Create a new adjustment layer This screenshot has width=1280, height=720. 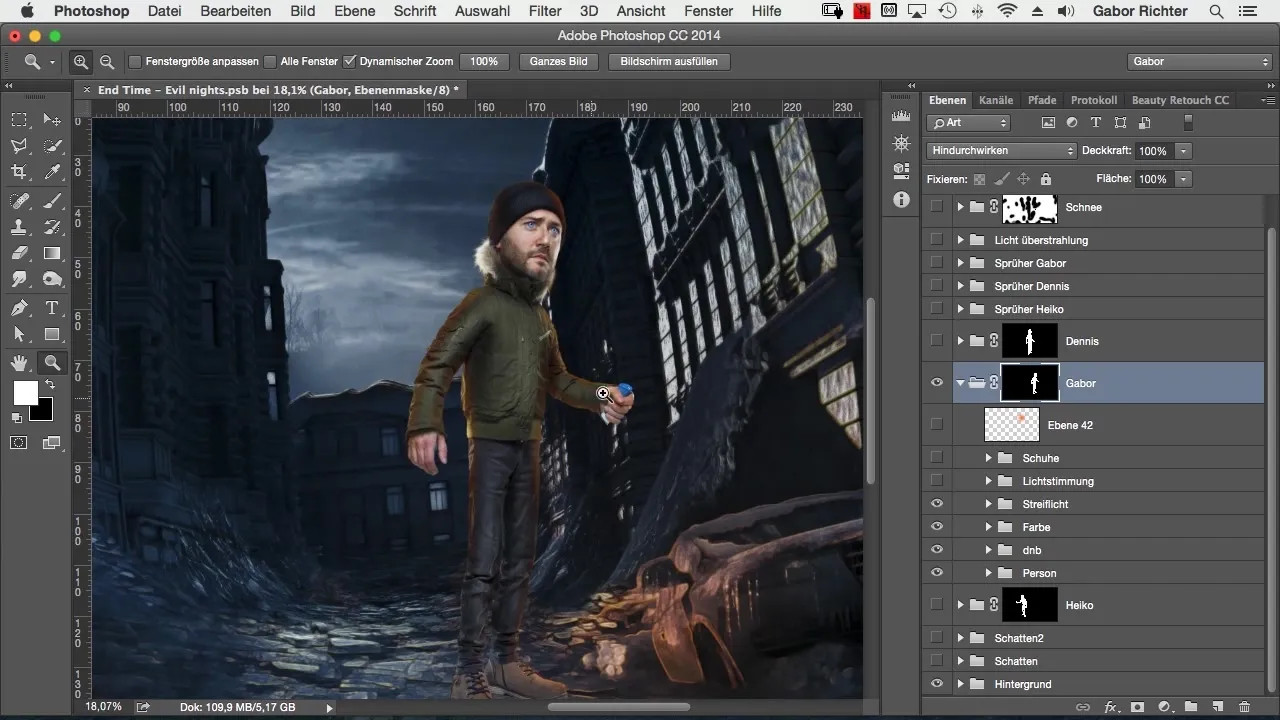click(1164, 707)
